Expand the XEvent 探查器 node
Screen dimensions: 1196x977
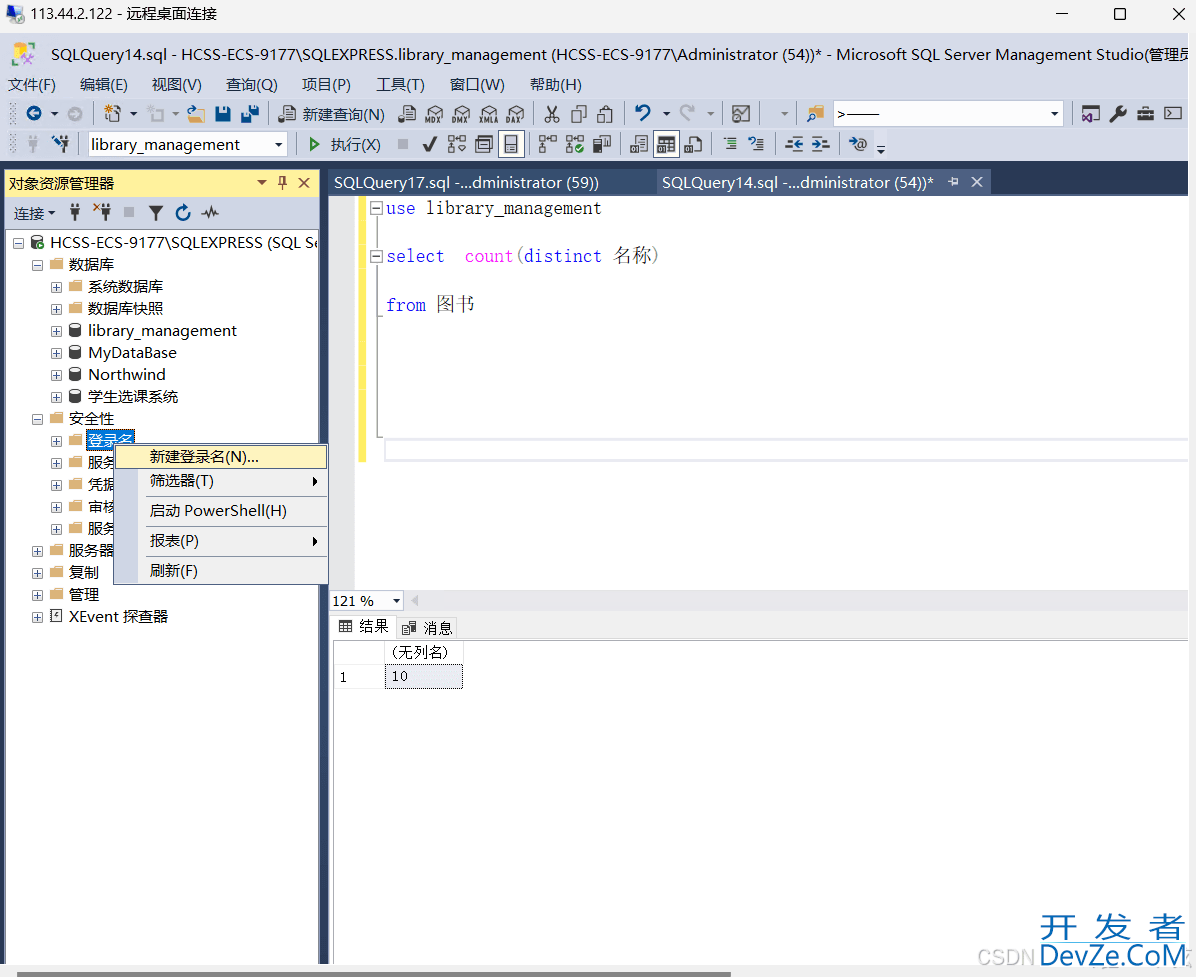[x=37, y=617]
